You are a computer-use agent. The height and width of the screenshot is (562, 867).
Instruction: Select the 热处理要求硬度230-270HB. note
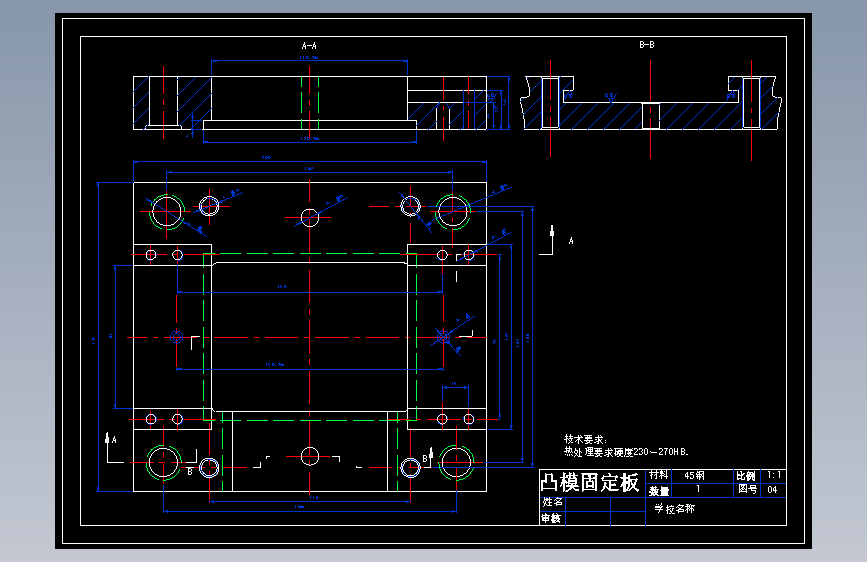tap(626, 452)
